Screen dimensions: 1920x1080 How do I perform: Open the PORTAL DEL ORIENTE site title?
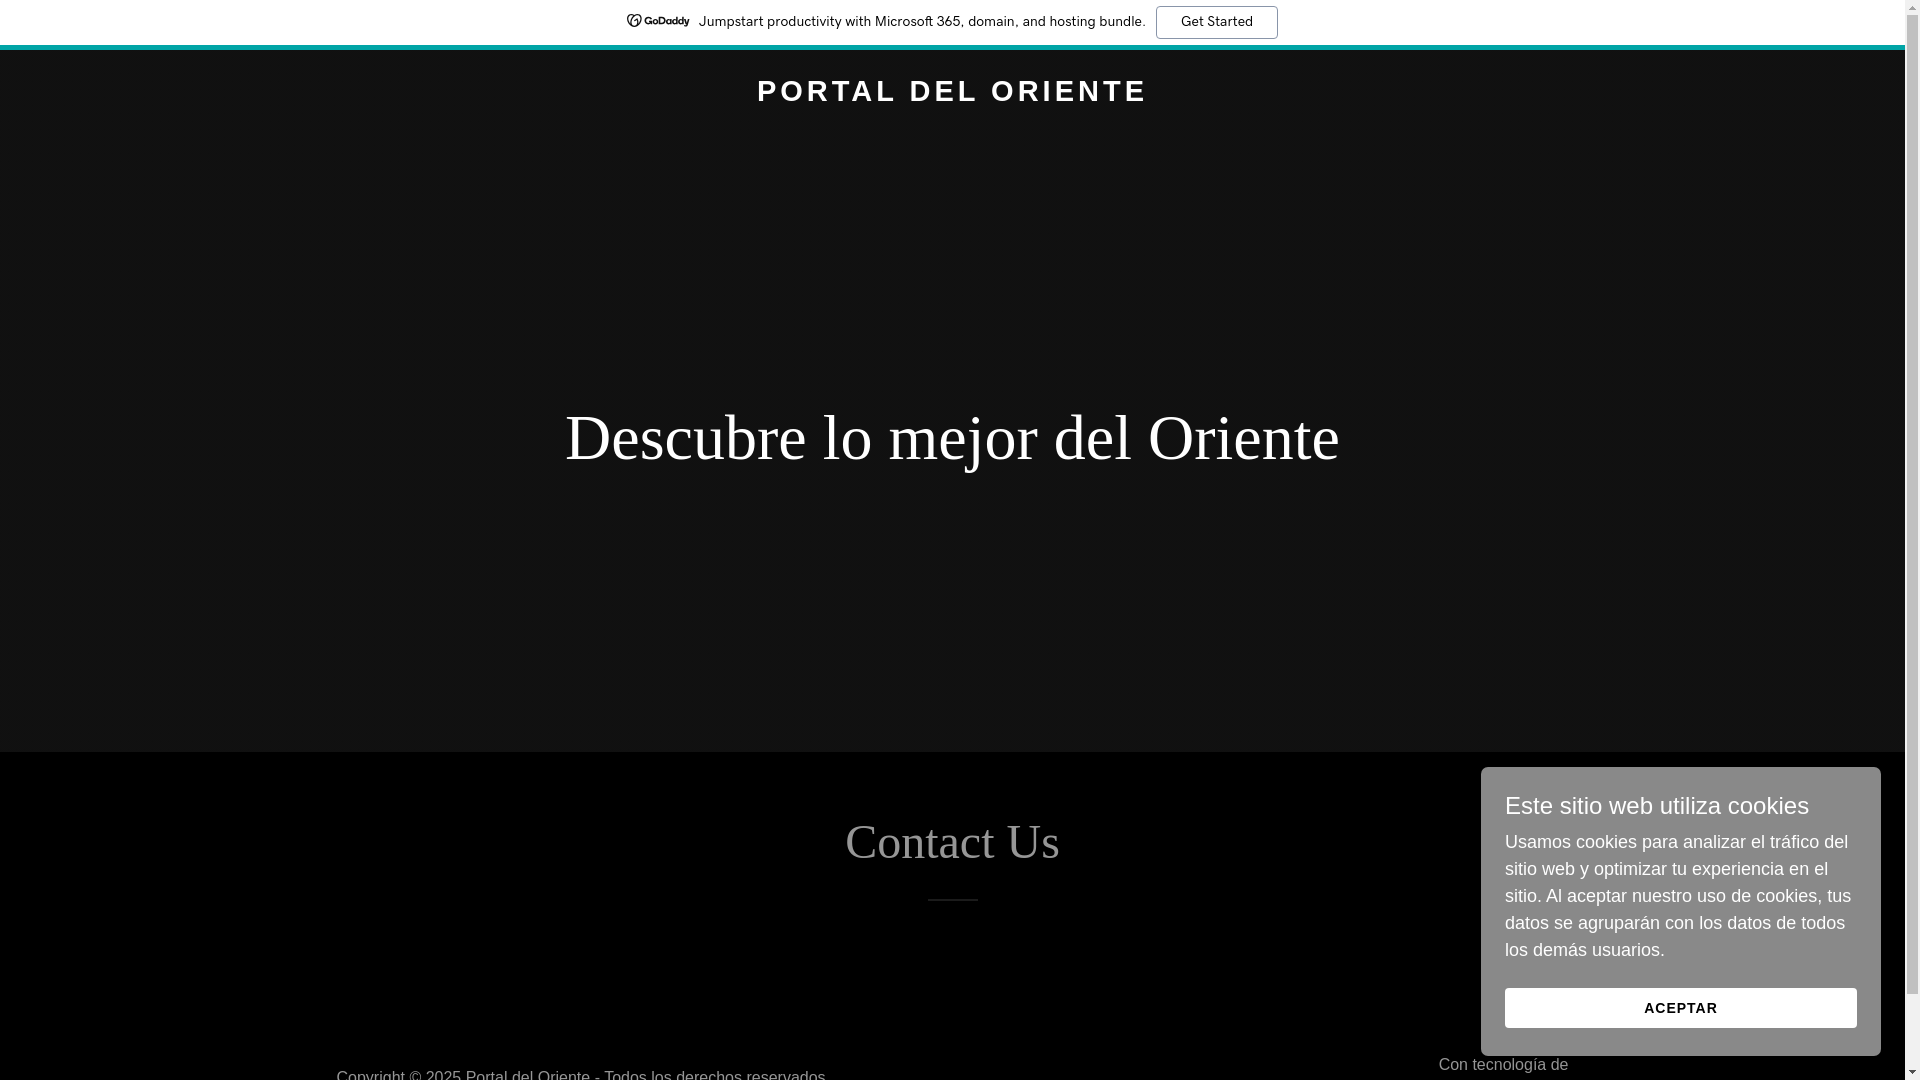click(951, 91)
